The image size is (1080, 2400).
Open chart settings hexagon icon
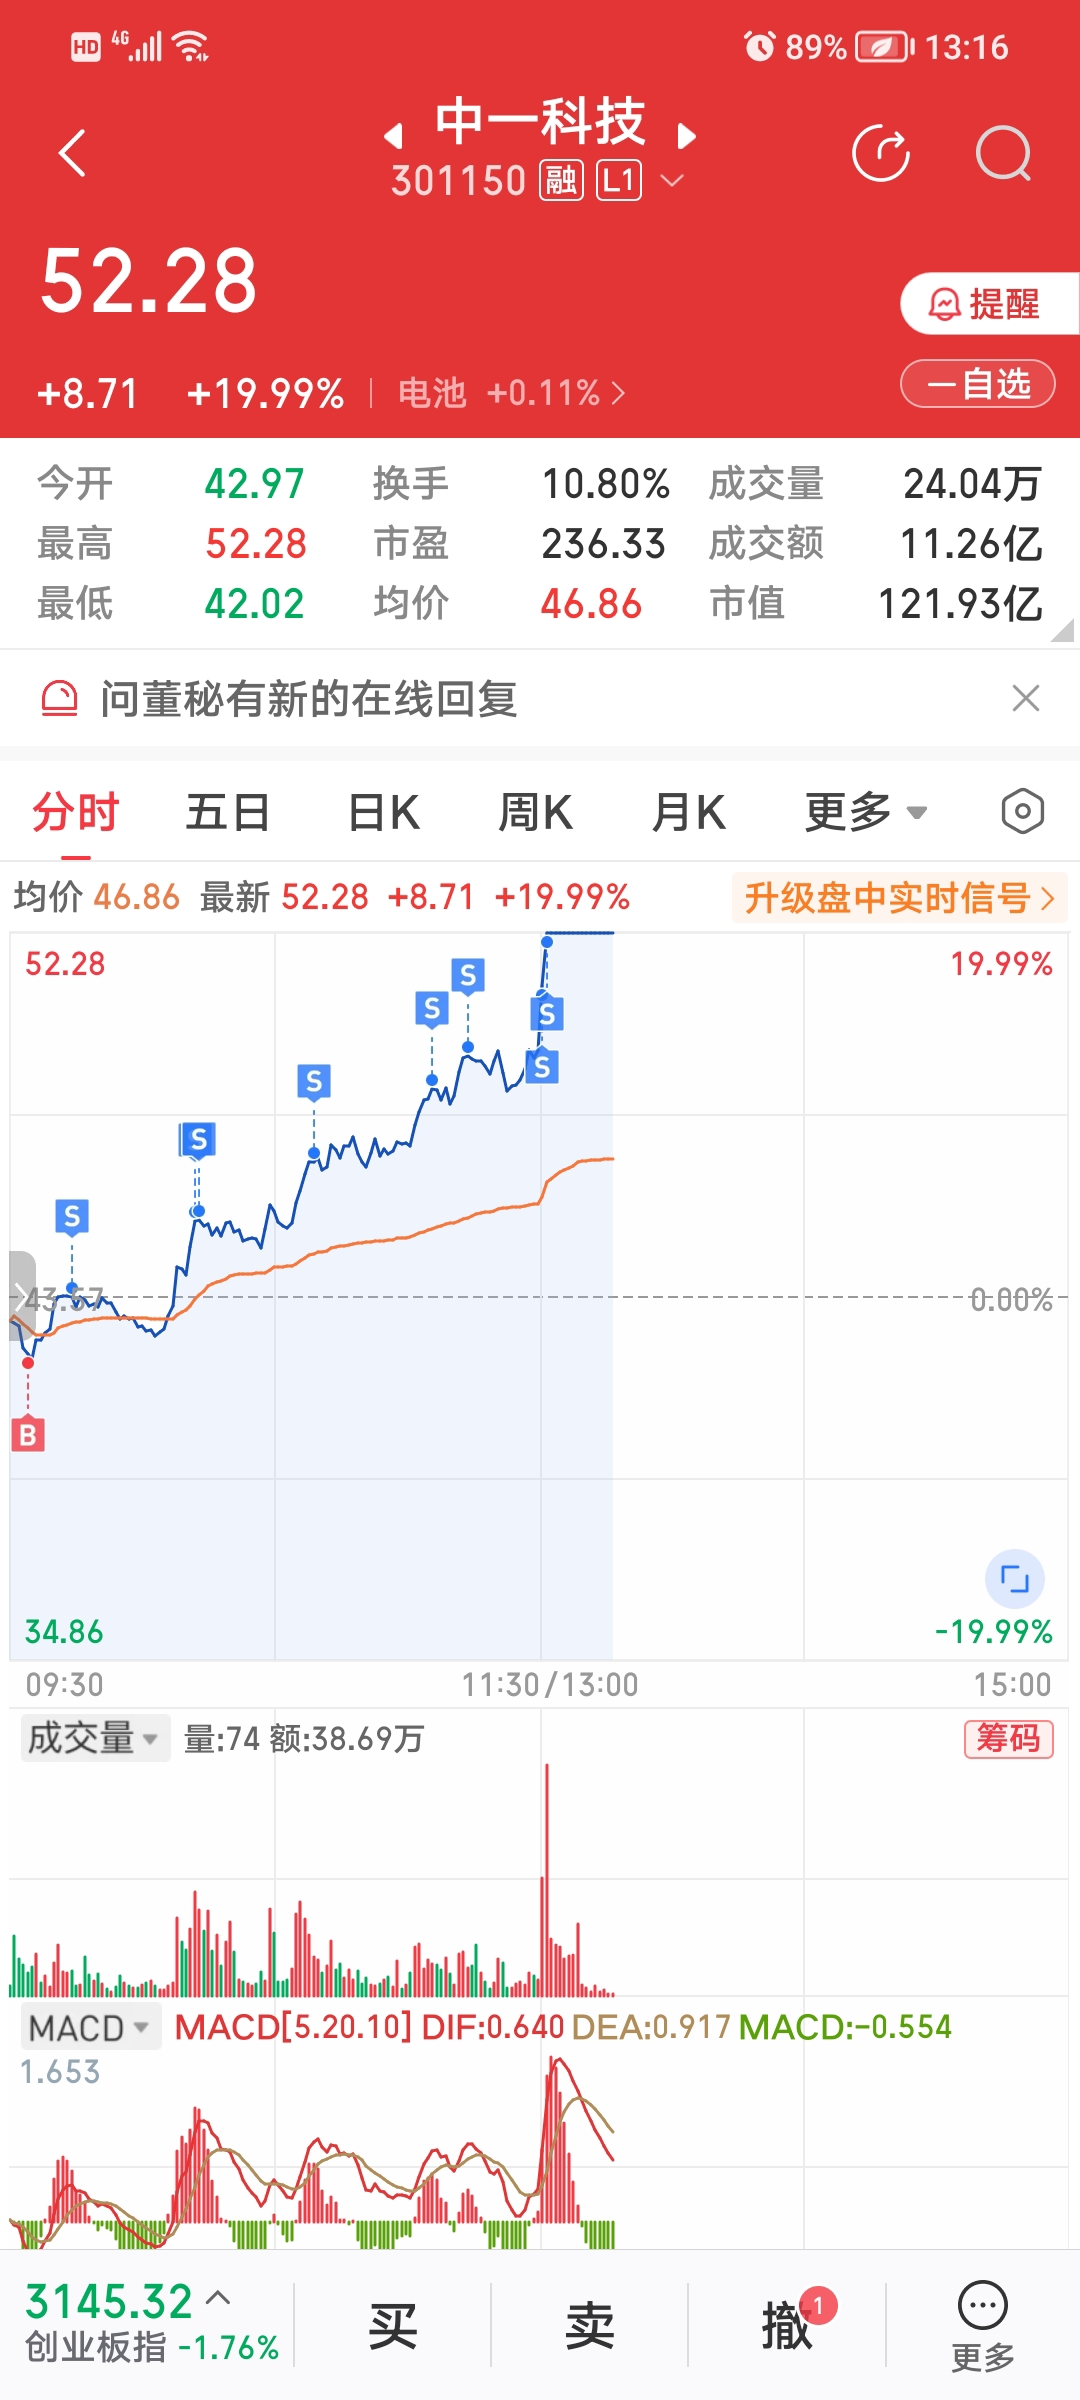(1022, 811)
